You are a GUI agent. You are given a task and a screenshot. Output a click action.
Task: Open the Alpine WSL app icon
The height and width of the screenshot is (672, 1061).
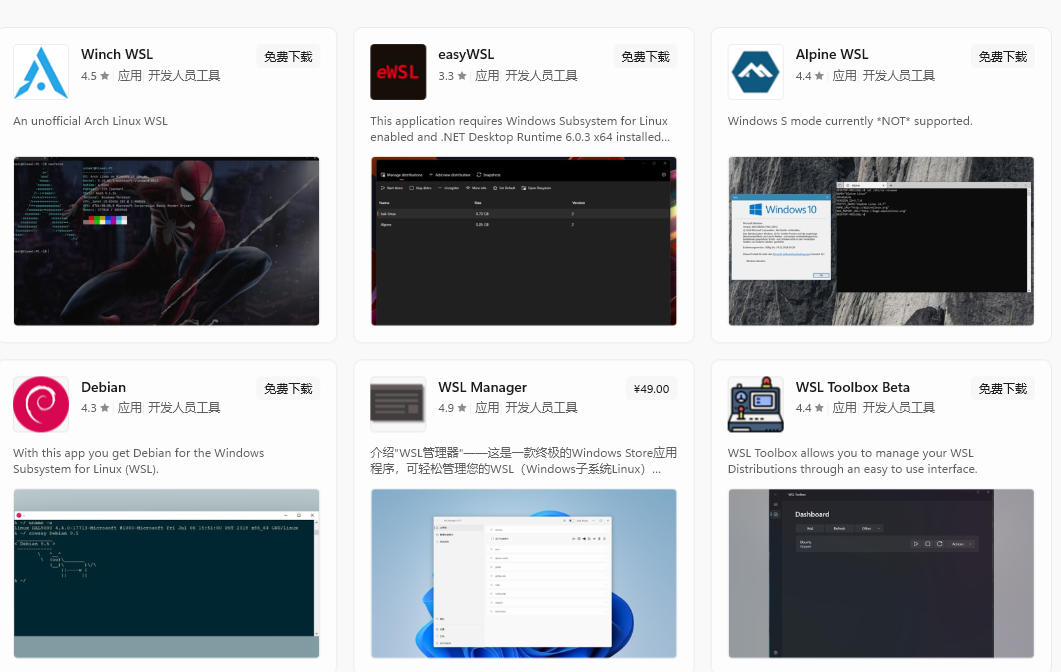(755, 72)
